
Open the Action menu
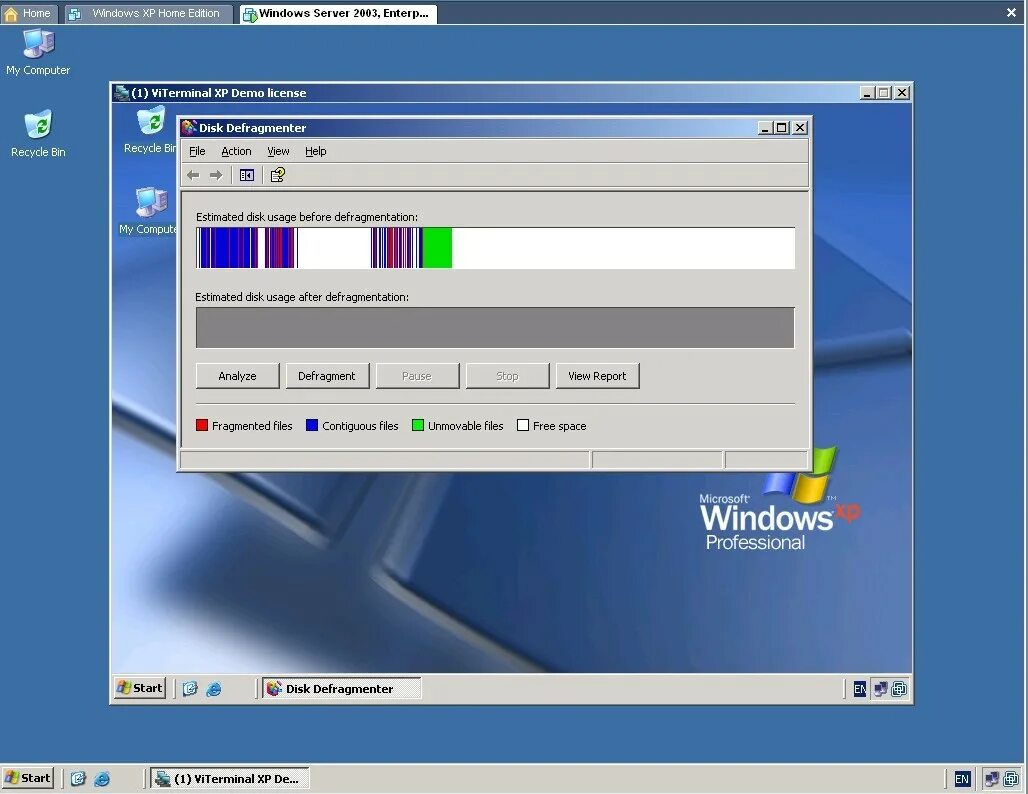click(236, 151)
